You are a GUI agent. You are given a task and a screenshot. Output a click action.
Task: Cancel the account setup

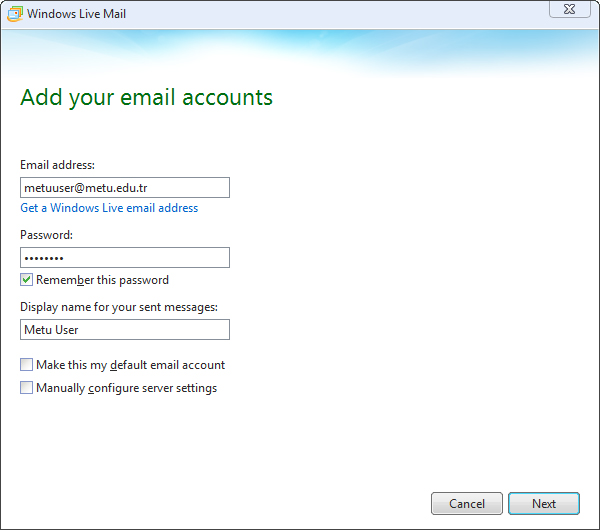[467, 504]
